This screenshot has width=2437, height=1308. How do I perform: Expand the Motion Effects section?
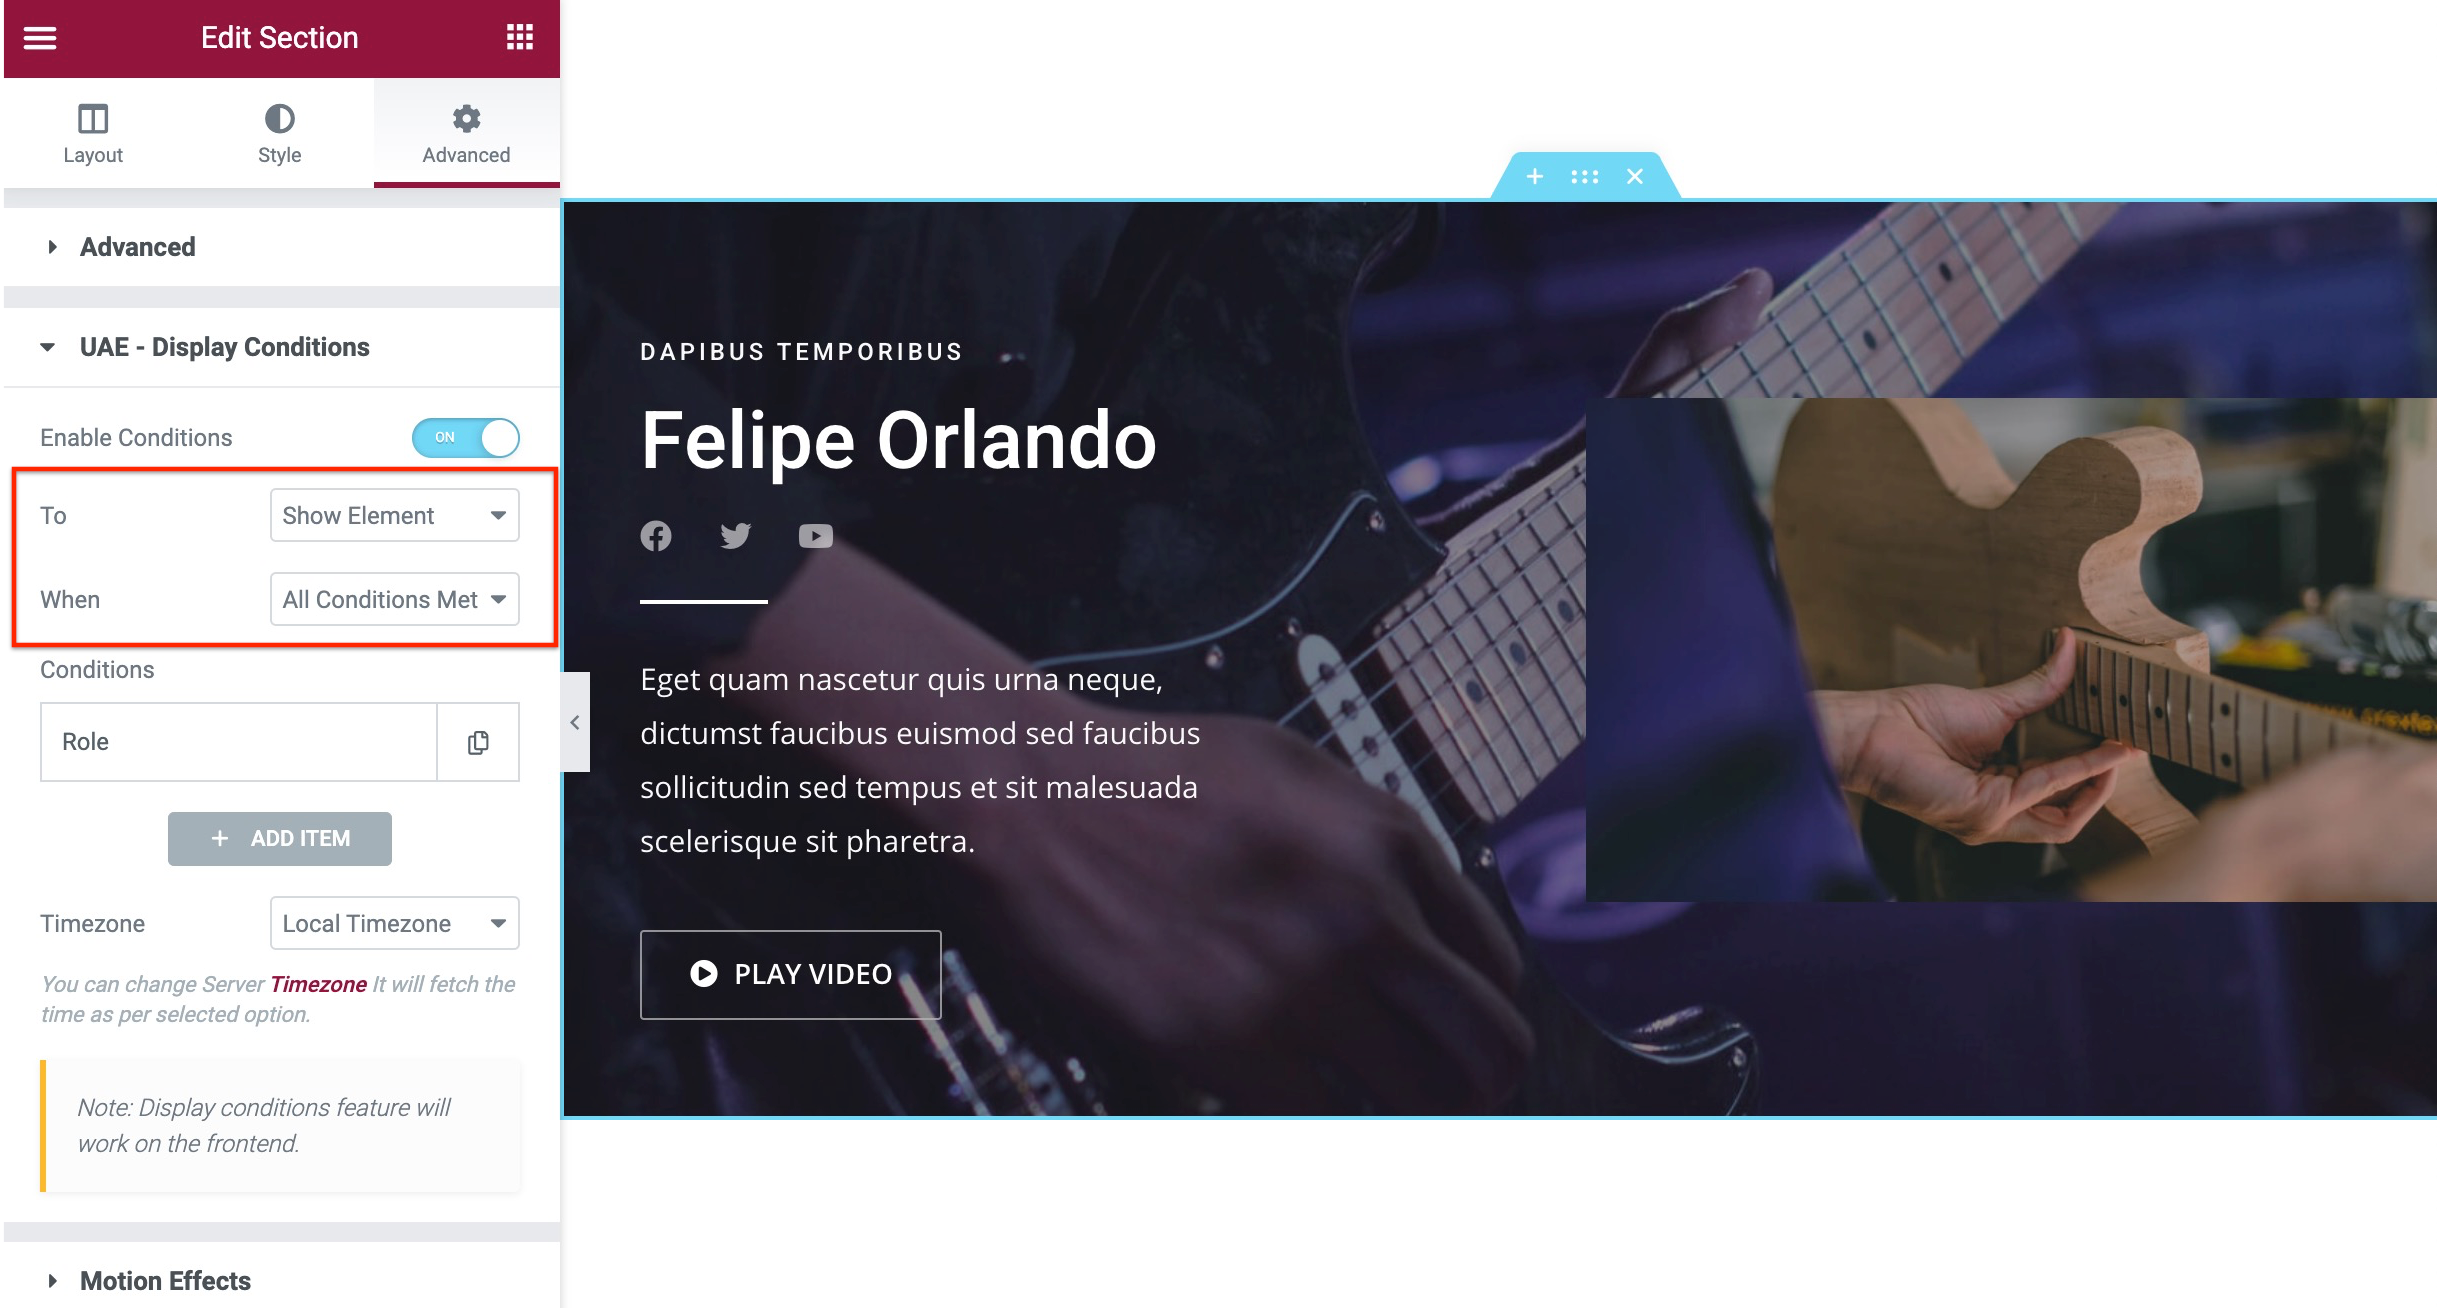(x=166, y=1279)
